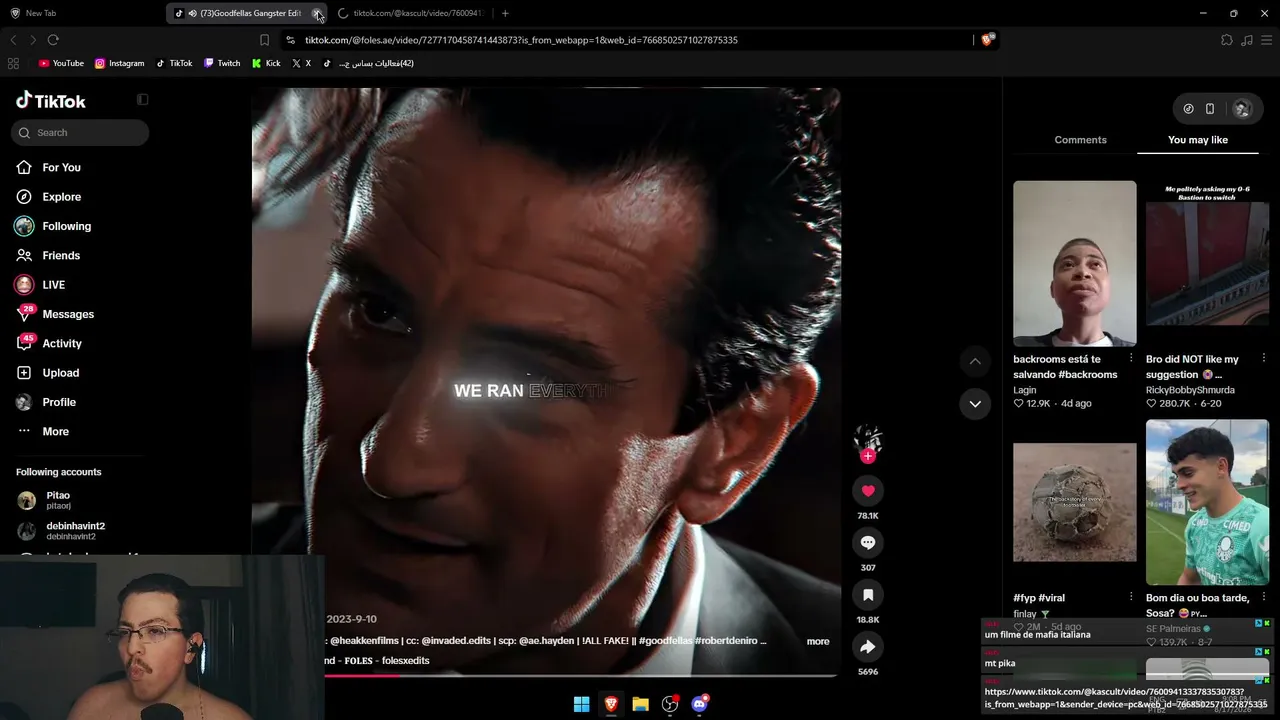The width and height of the screenshot is (1280, 720).
Task: Open the get-app phone icon
Action: coord(1210,109)
